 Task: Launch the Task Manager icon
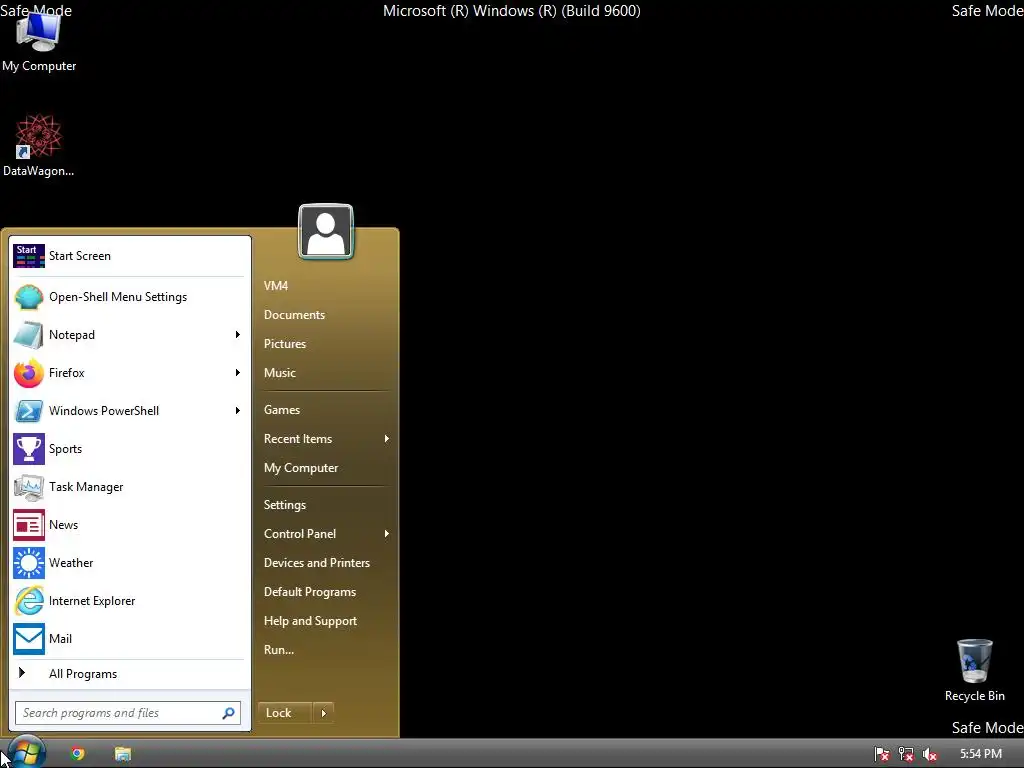29,487
